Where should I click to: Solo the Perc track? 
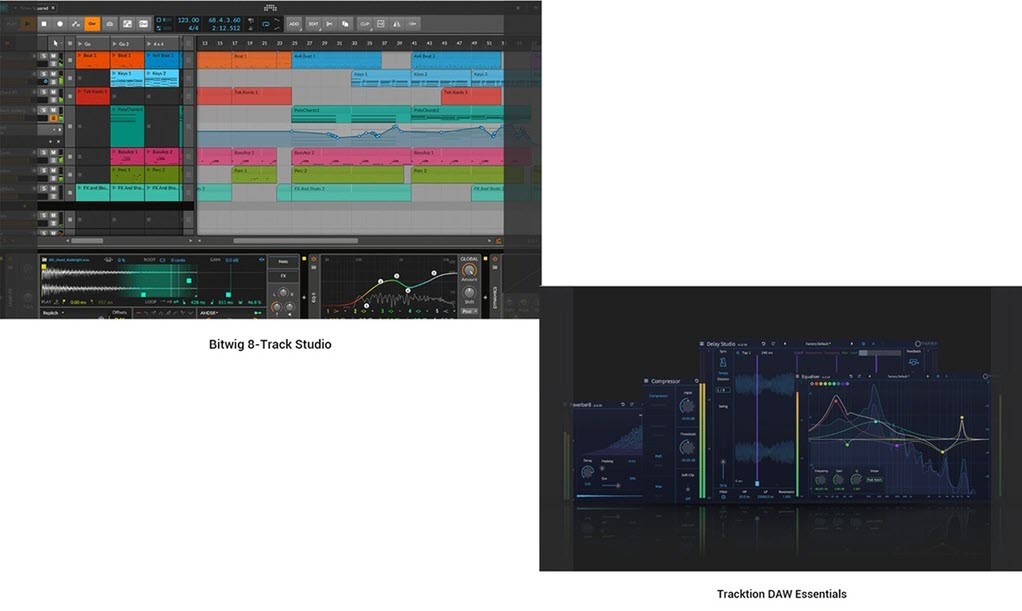[x=44, y=170]
